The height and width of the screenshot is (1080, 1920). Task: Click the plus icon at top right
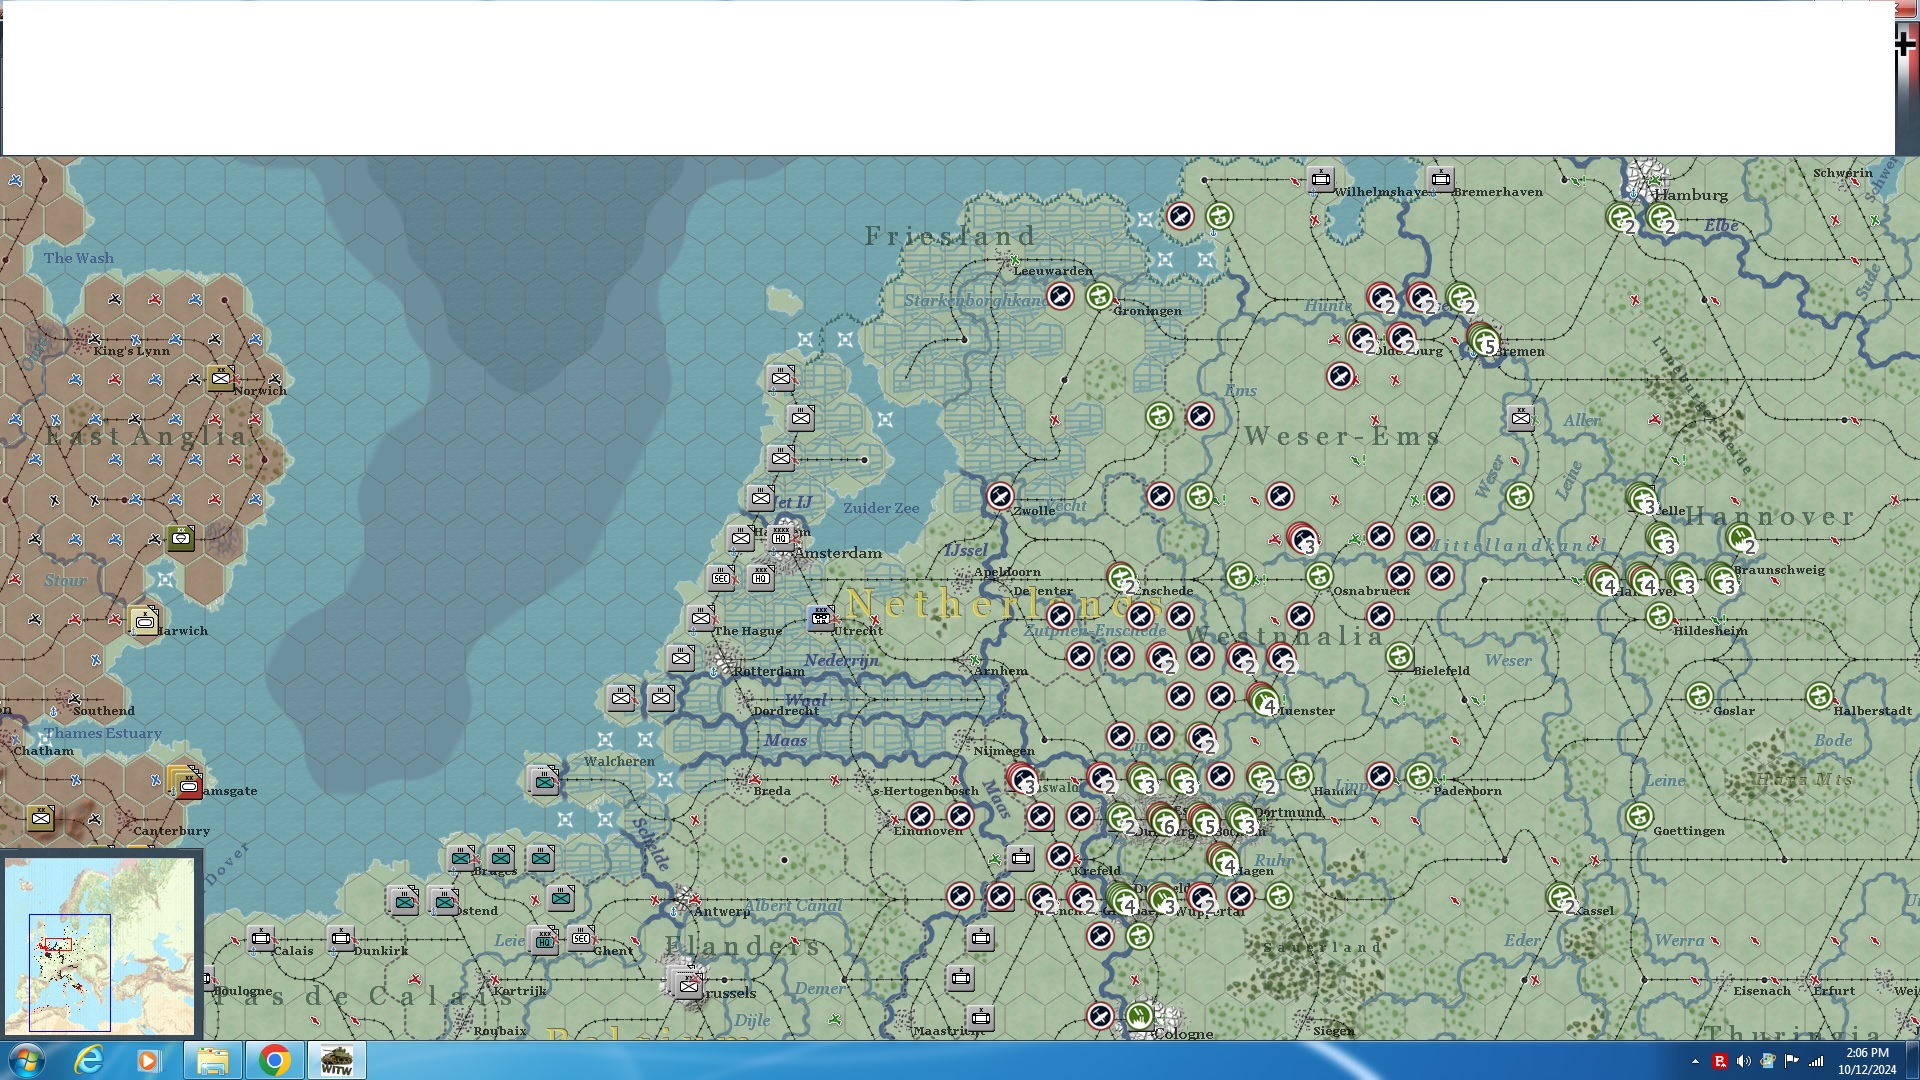pyautogui.click(x=1904, y=44)
